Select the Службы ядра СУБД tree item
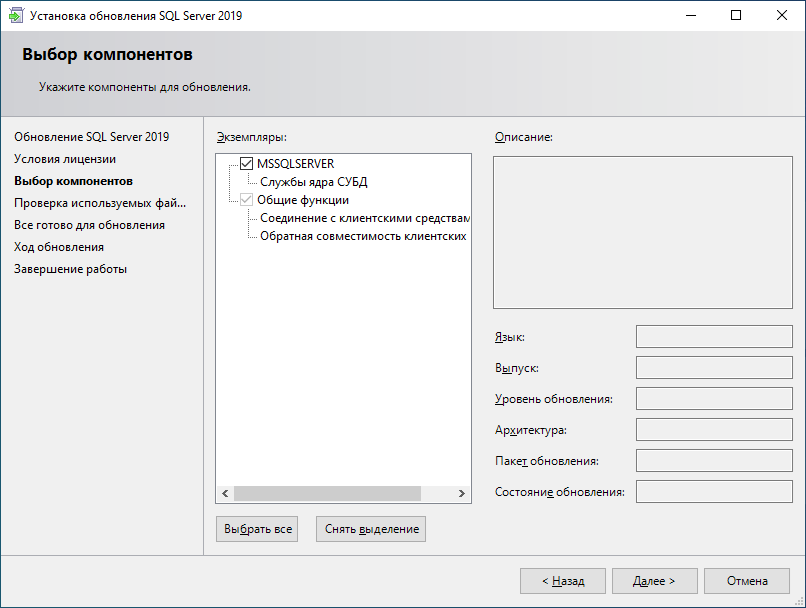Viewport: 806px width, 608px height. (x=314, y=182)
